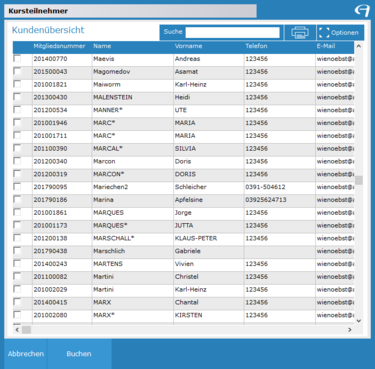Select the checkbox for member 201790095

[17, 187]
